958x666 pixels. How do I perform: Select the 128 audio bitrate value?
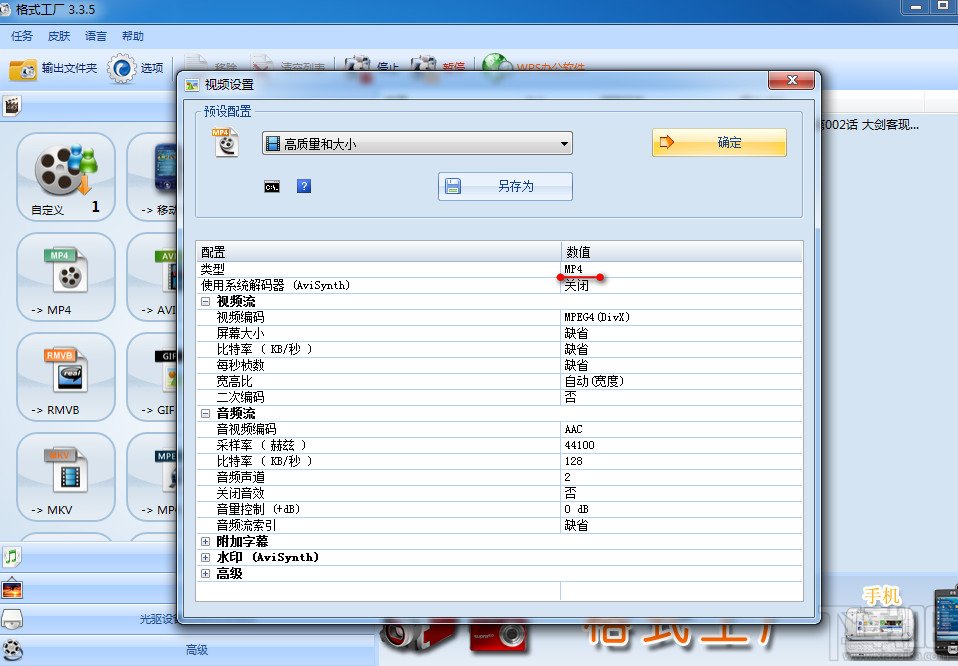681,461
